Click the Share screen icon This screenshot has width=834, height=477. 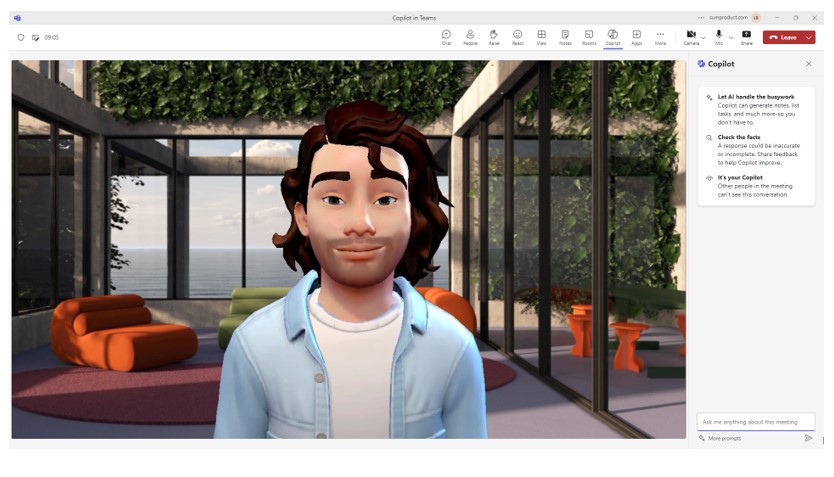tap(746, 36)
